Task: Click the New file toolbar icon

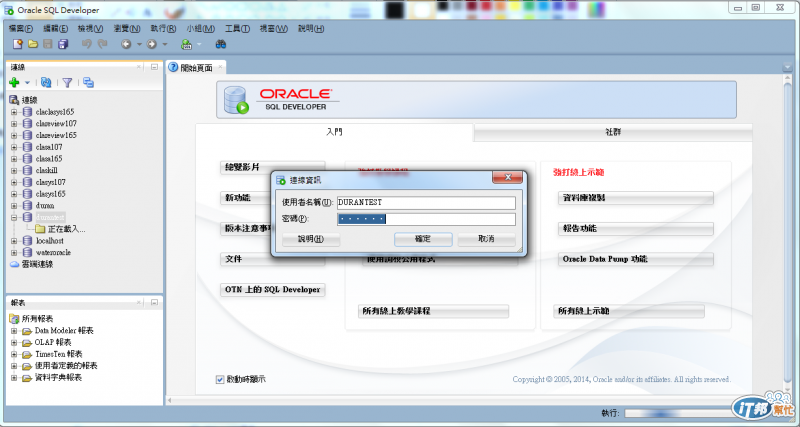Action: coord(18,44)
